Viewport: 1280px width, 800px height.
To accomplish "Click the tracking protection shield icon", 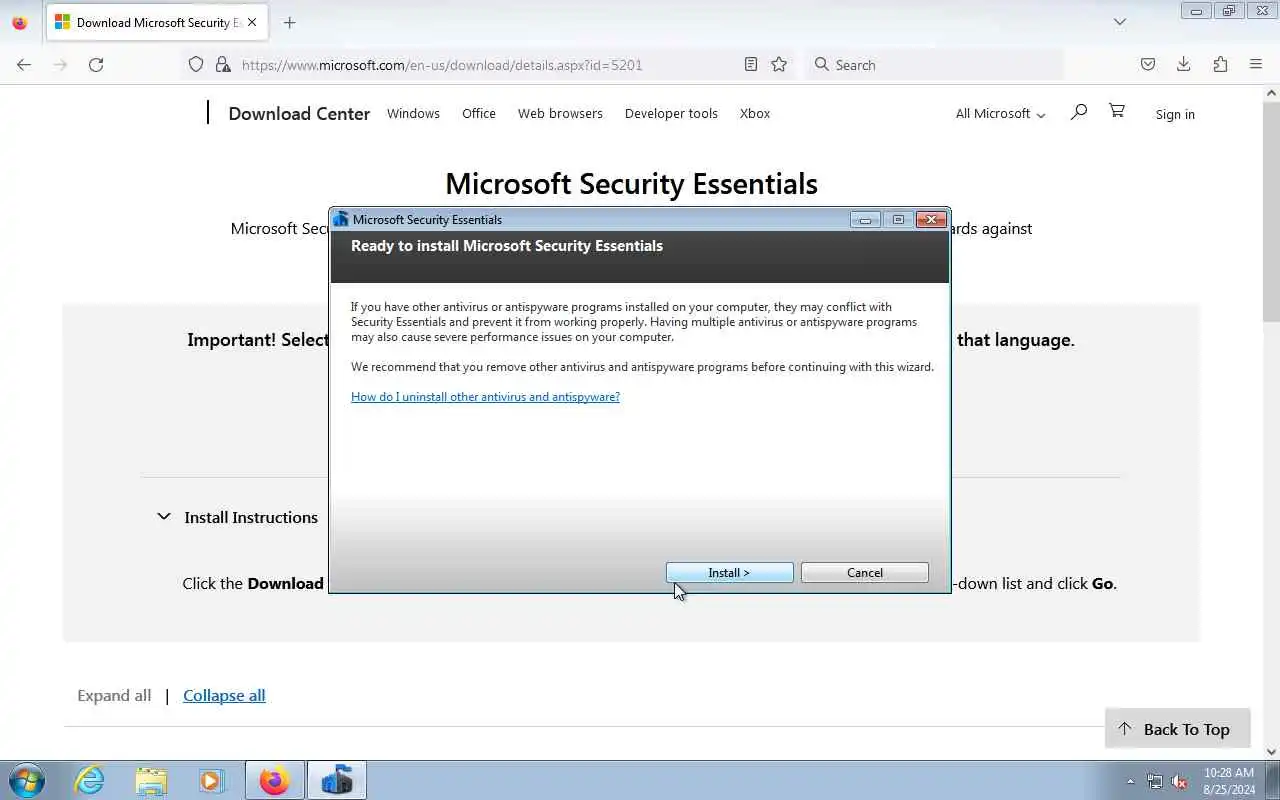I will 196,64.
